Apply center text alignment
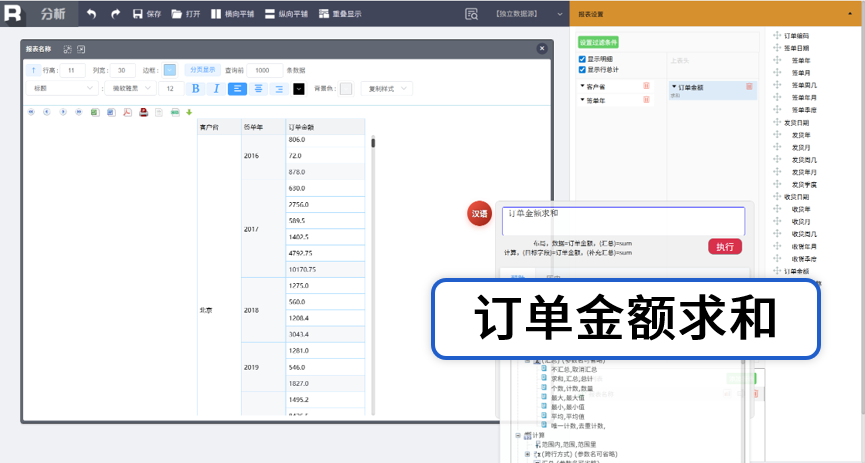 point(258,89)
